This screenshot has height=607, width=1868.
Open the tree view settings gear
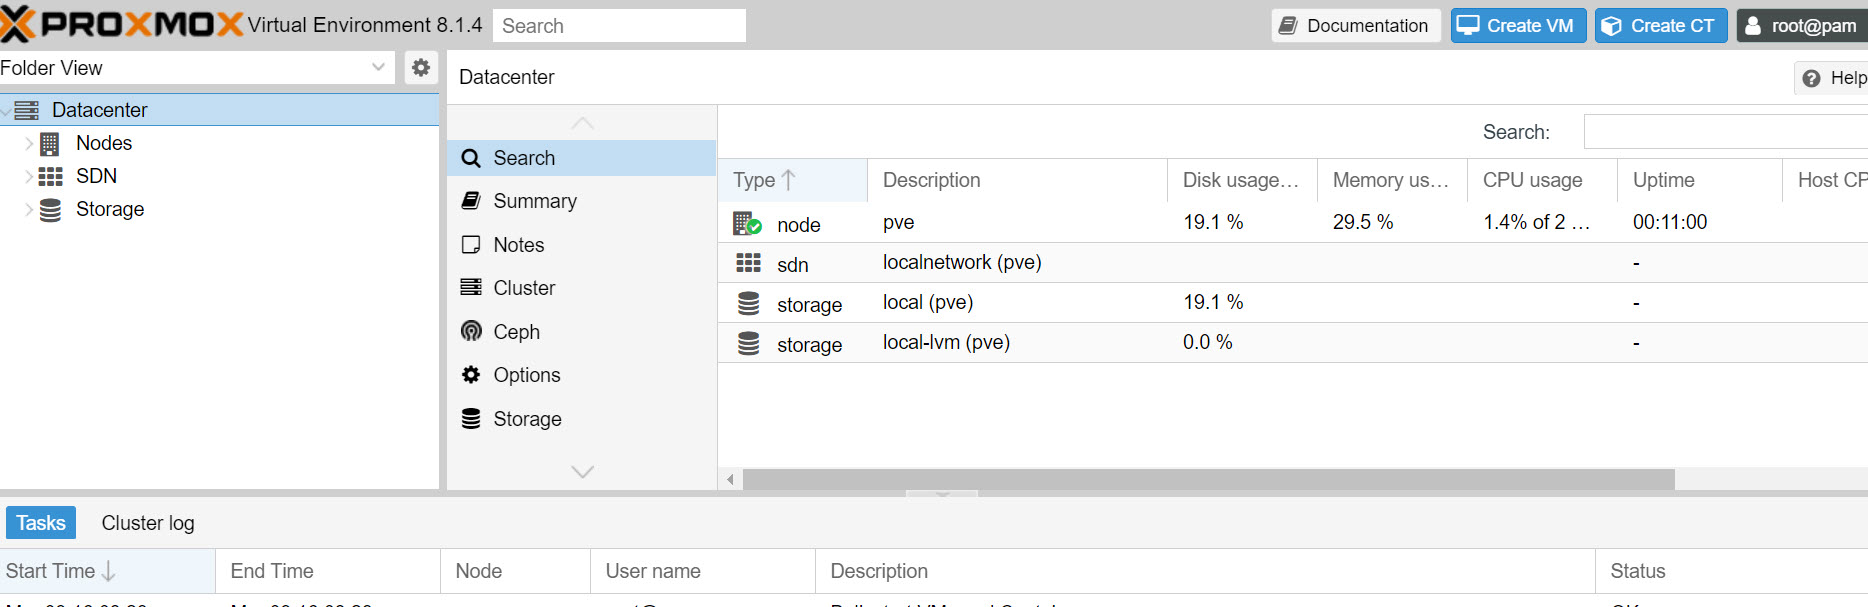coord(421,68)
